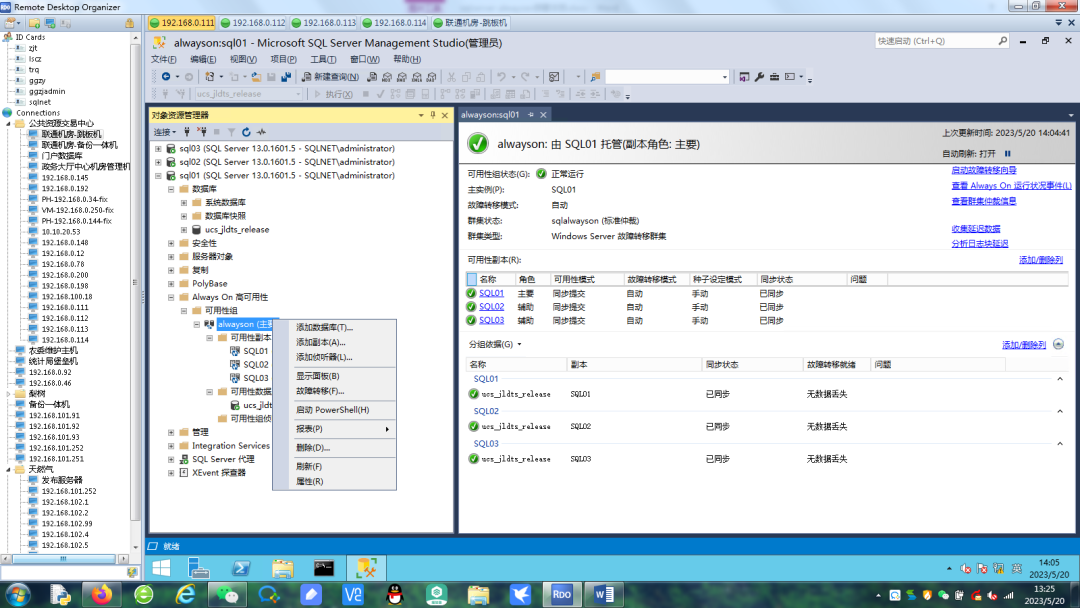Expand the 安全性 folder node

[x=171, y=243]
